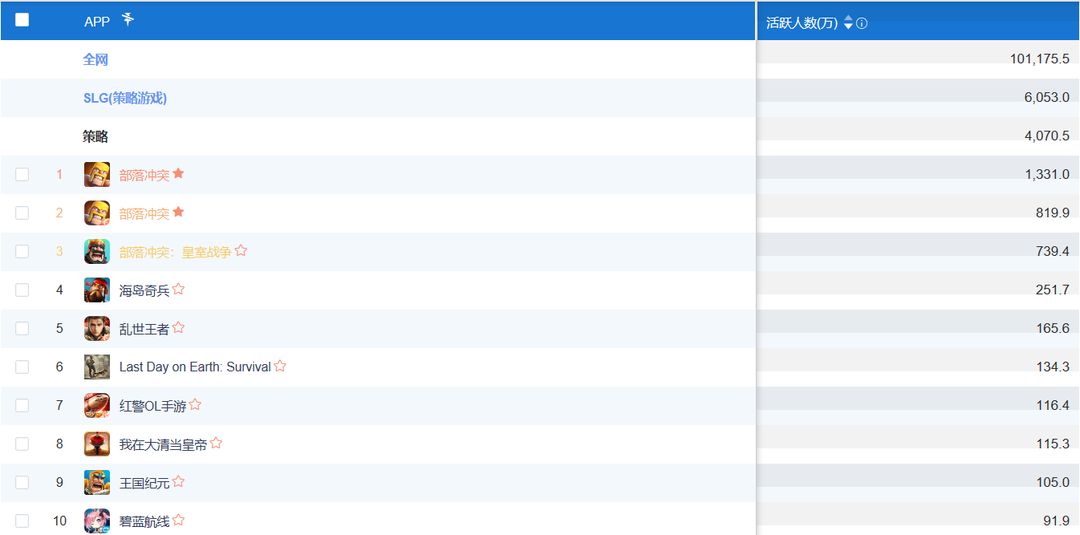The width and height of the screenshot is (1080, 535).
Task: Click the app icon for rank 1 部落冲突
Action: 97,174
